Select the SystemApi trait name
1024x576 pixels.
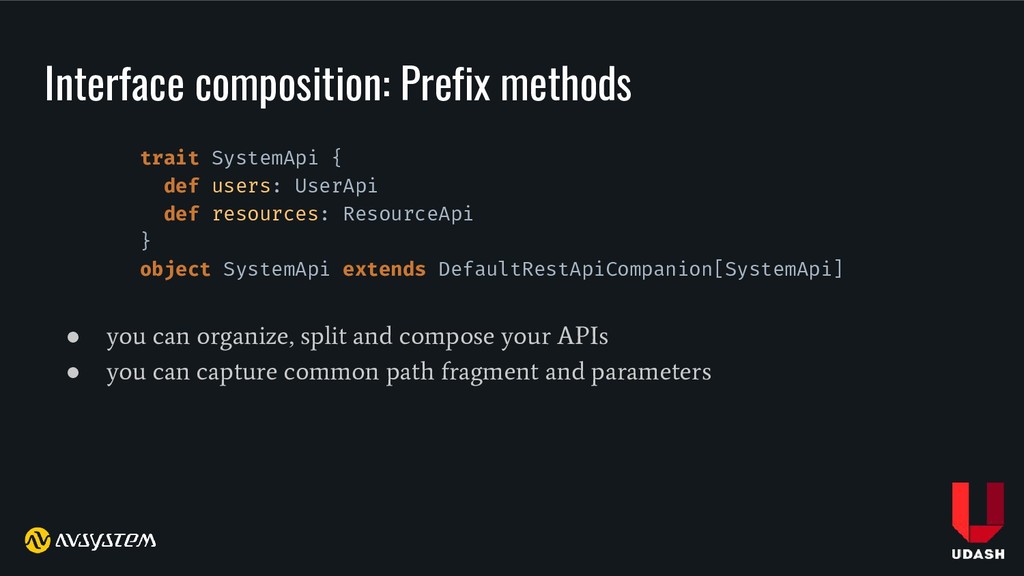coord(264,158)
